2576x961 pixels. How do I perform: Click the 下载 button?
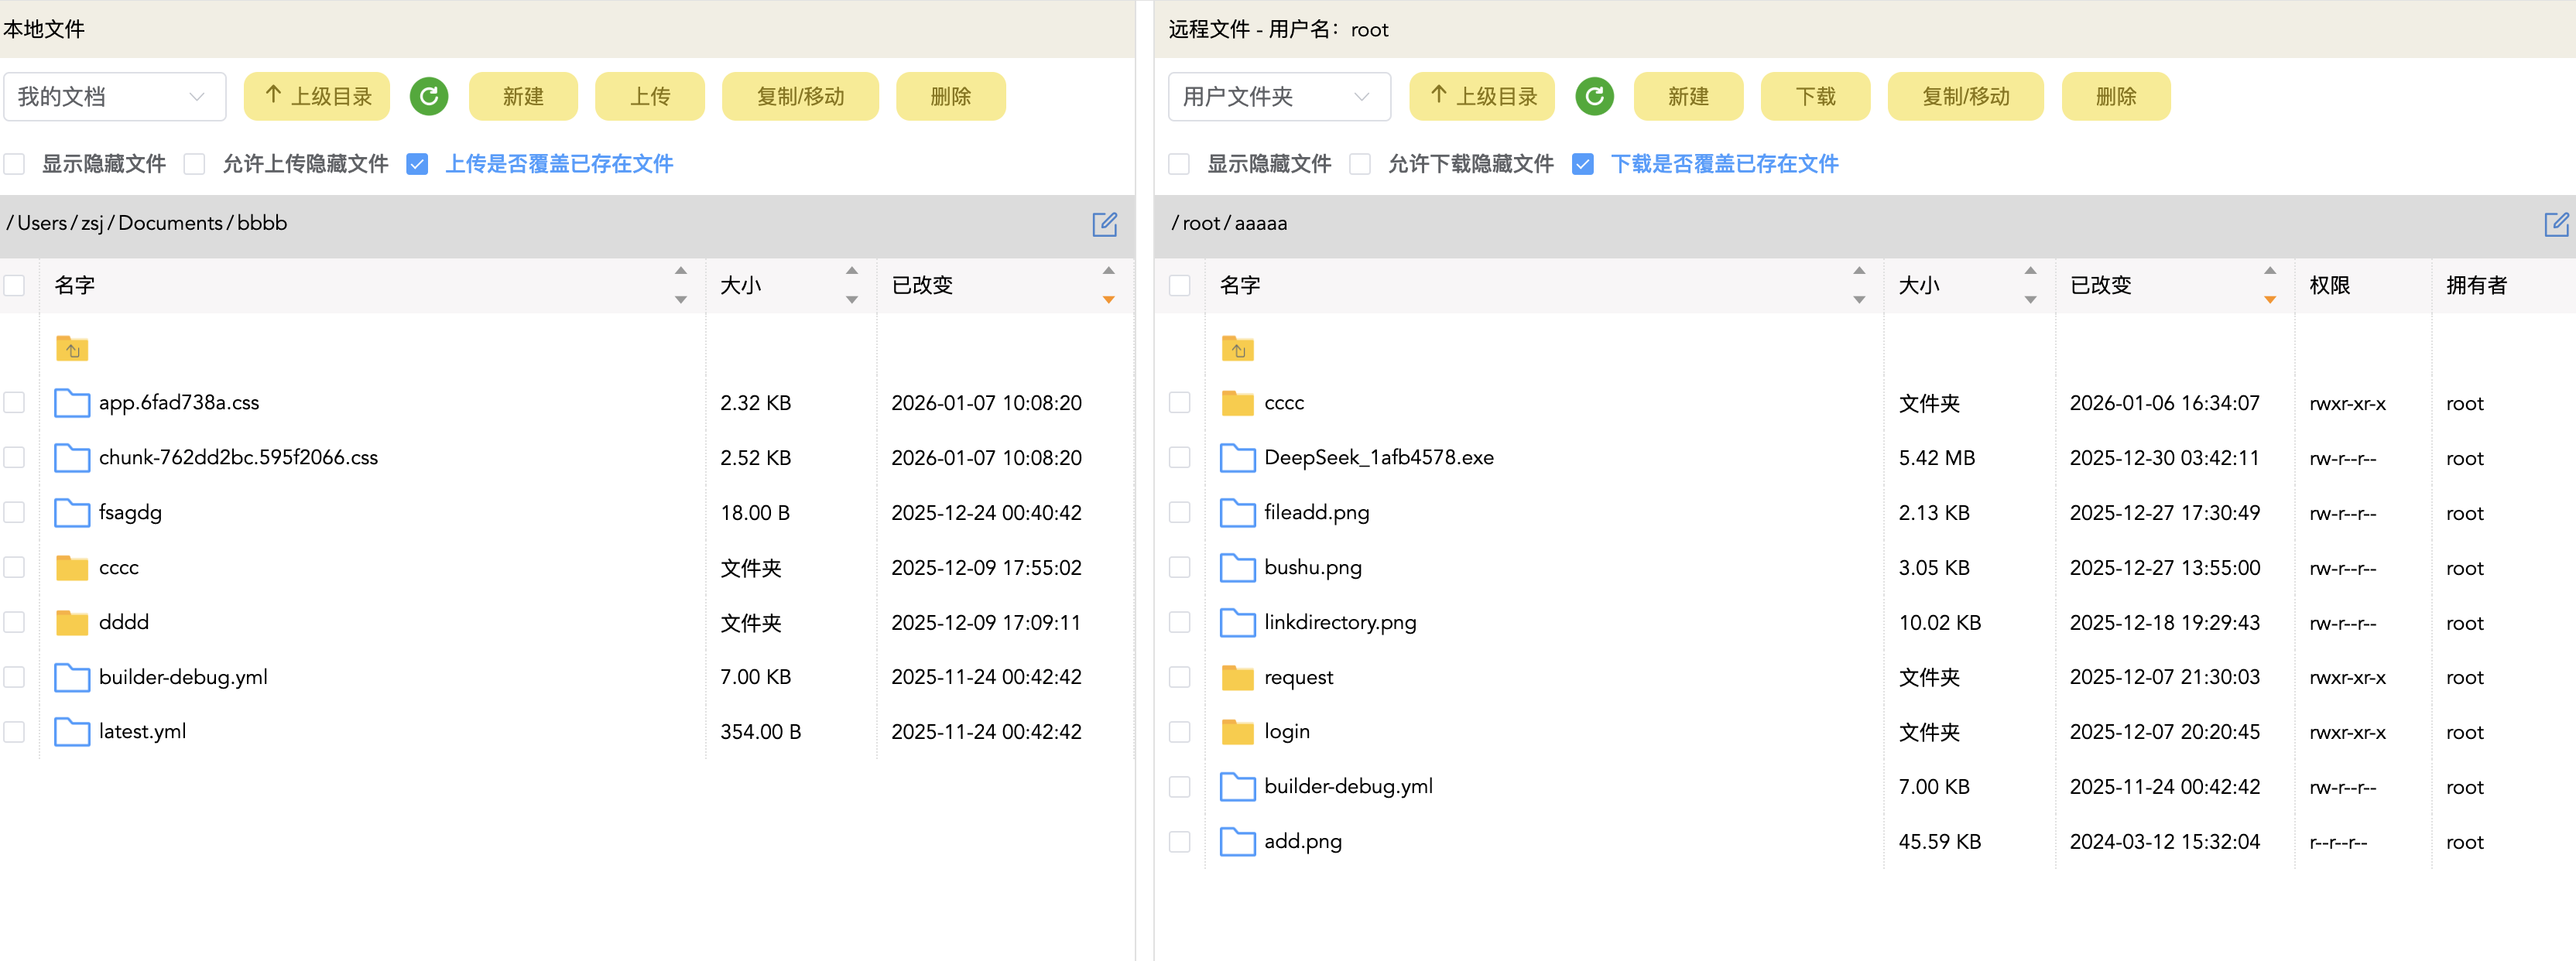click(1814, 96)
